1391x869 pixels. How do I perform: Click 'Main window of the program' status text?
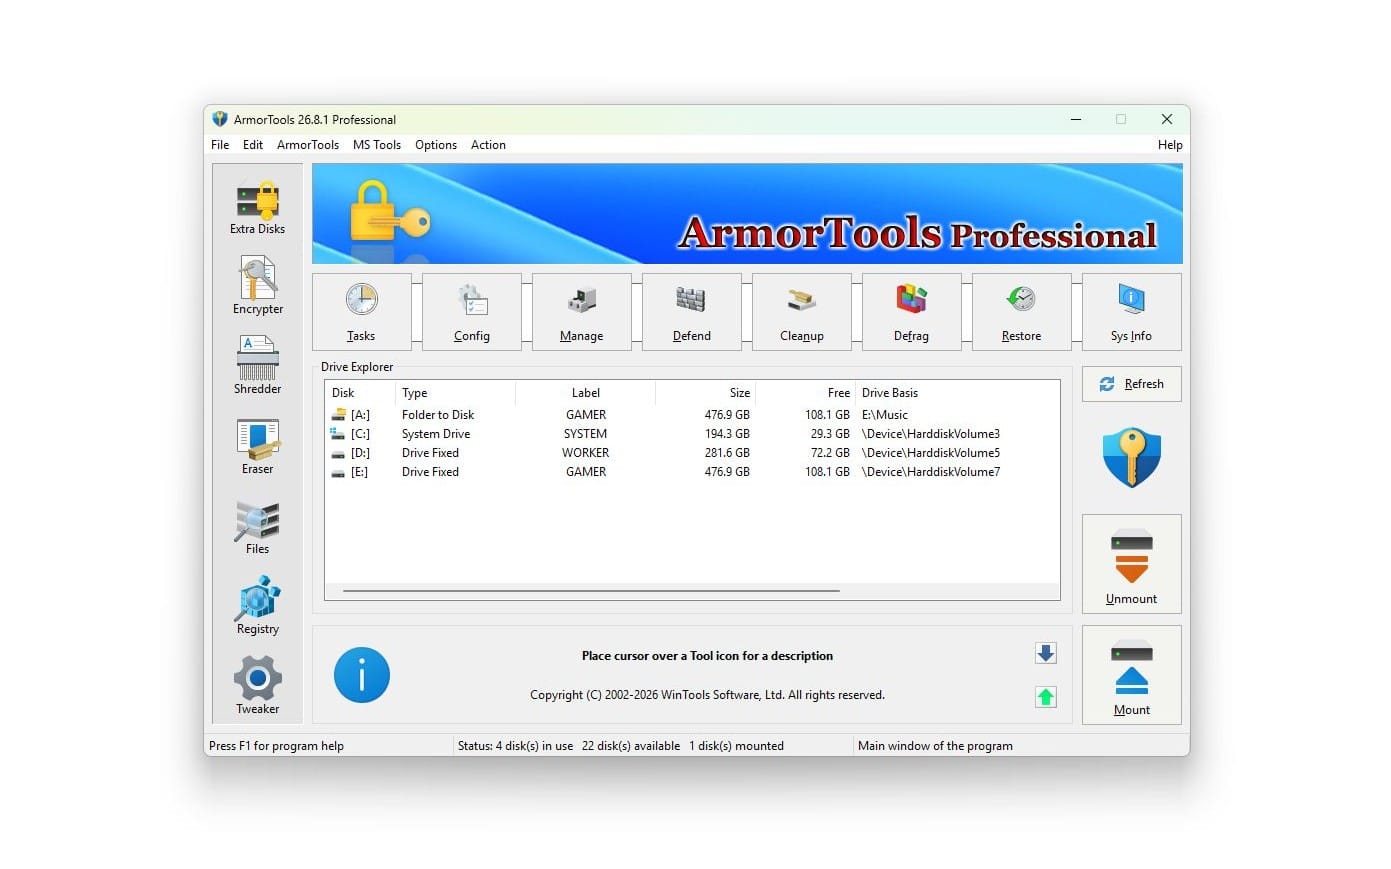pos(935,746)
